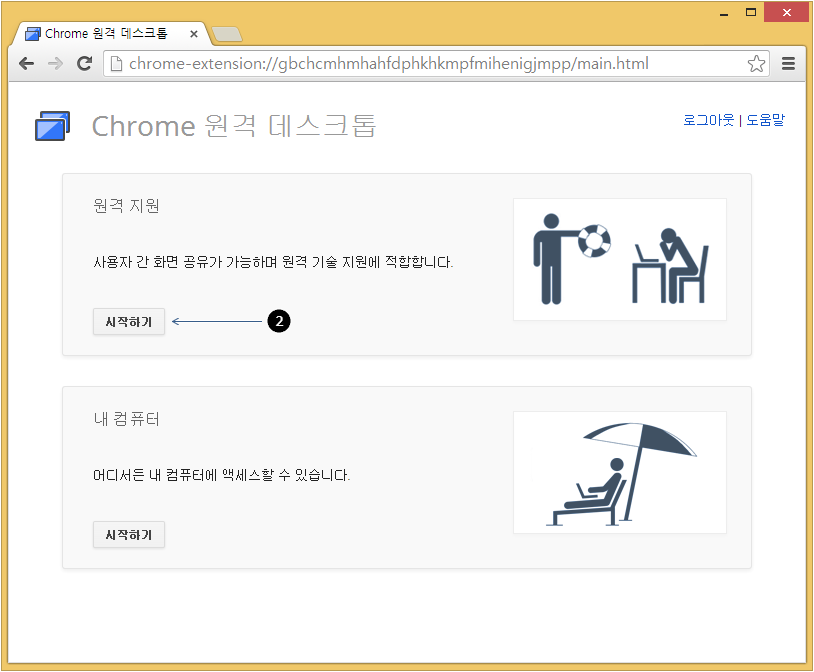Click 시작하기 under 내 컴퓨터

coord(129,534)
